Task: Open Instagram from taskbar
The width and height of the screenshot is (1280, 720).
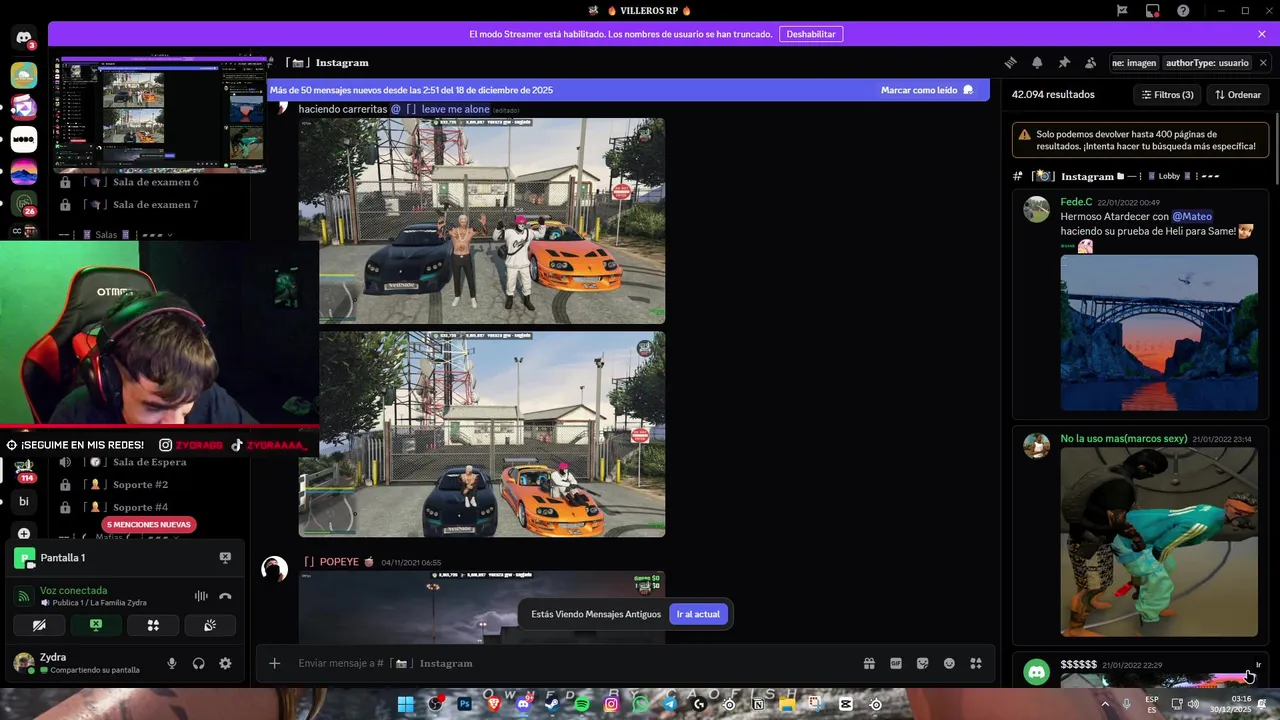Action: (611, 704)
